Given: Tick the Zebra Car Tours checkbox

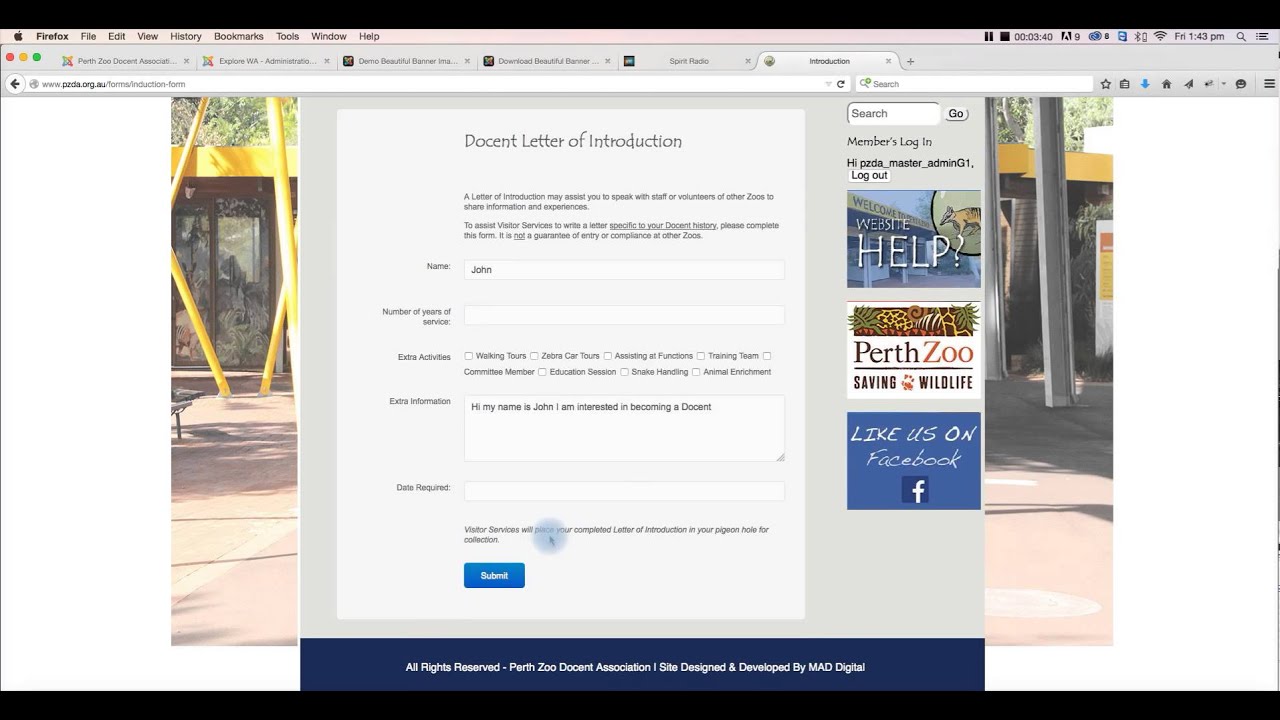Looking at the screenshot, I should click(534, 356).
